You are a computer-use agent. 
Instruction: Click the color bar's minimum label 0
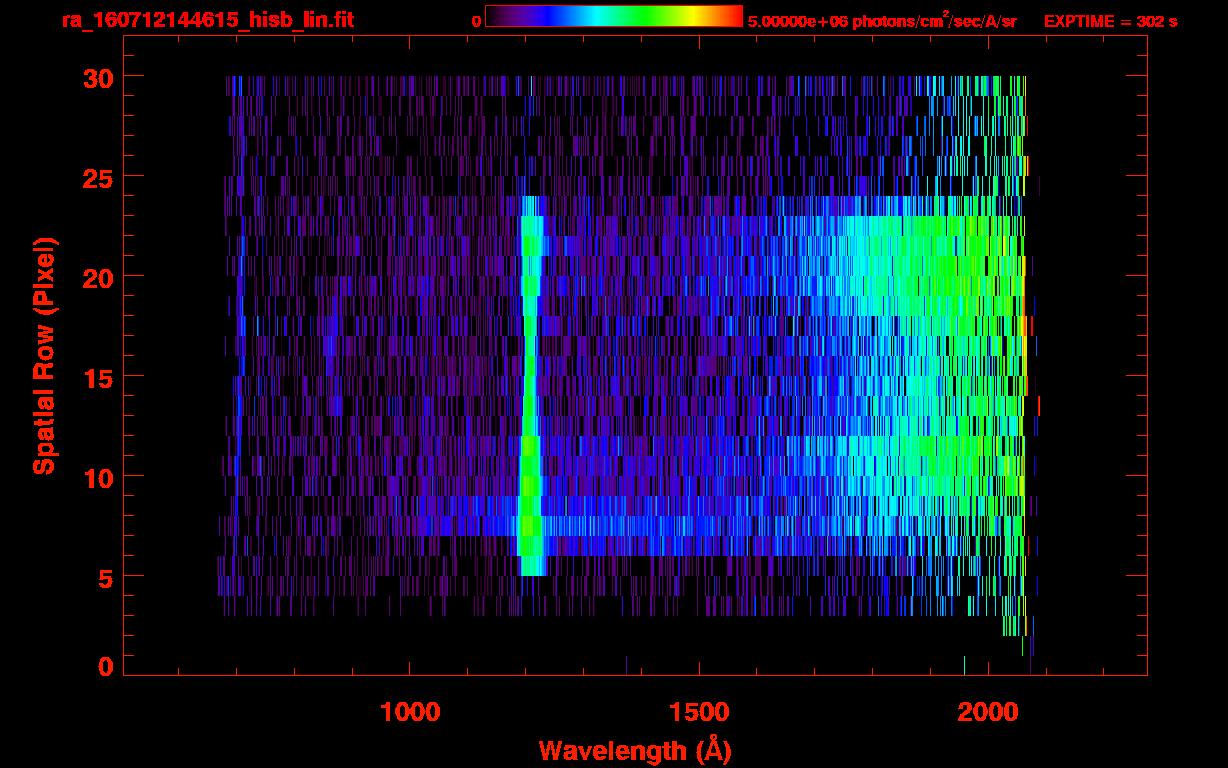477,21
